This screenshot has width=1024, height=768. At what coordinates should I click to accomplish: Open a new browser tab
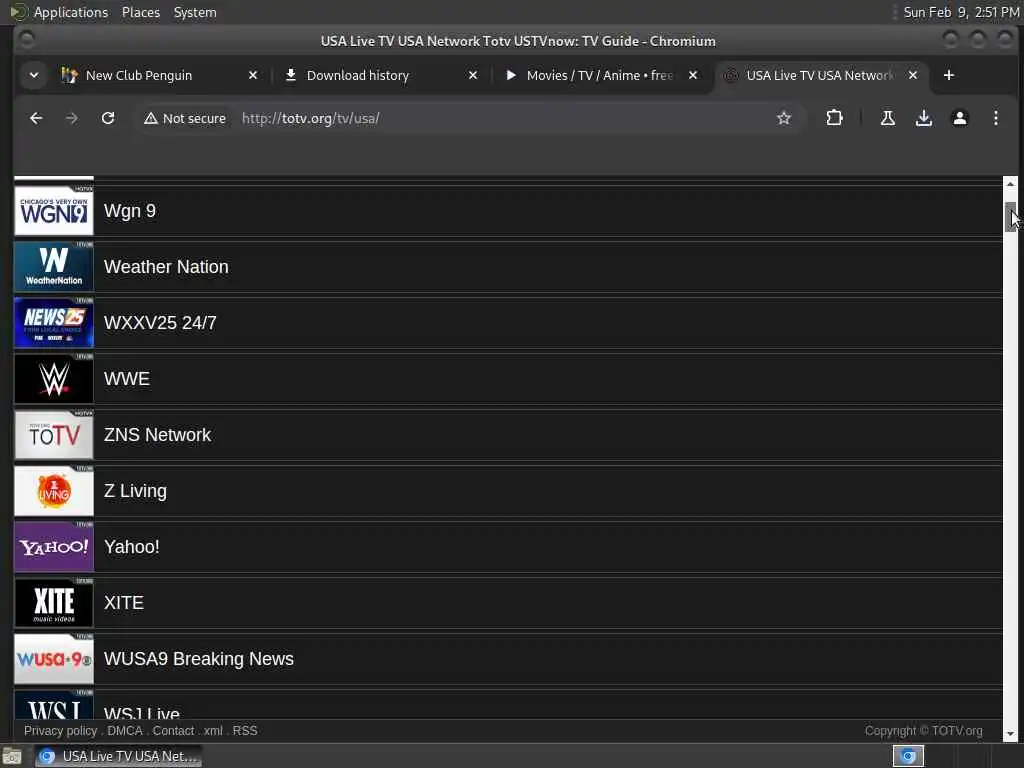pyautogui.click(x=949, y=75)
